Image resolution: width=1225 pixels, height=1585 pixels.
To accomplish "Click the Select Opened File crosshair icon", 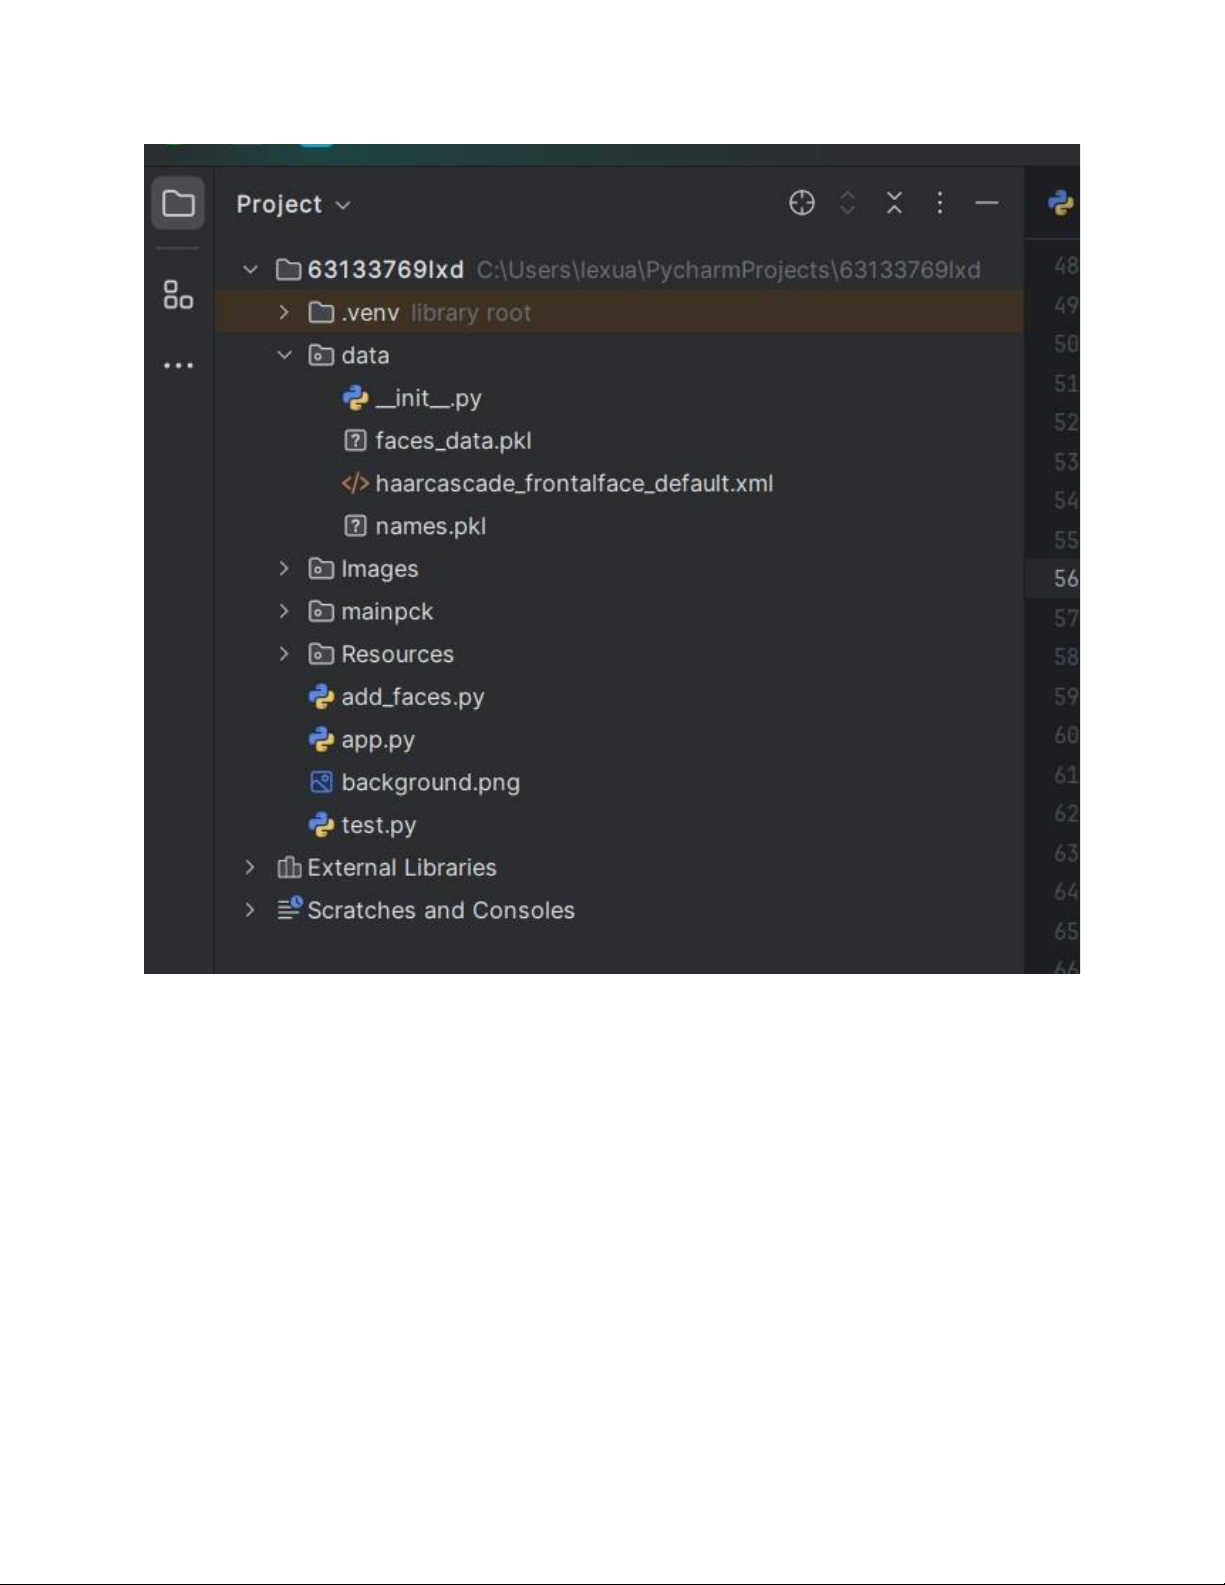I will 802,203.
